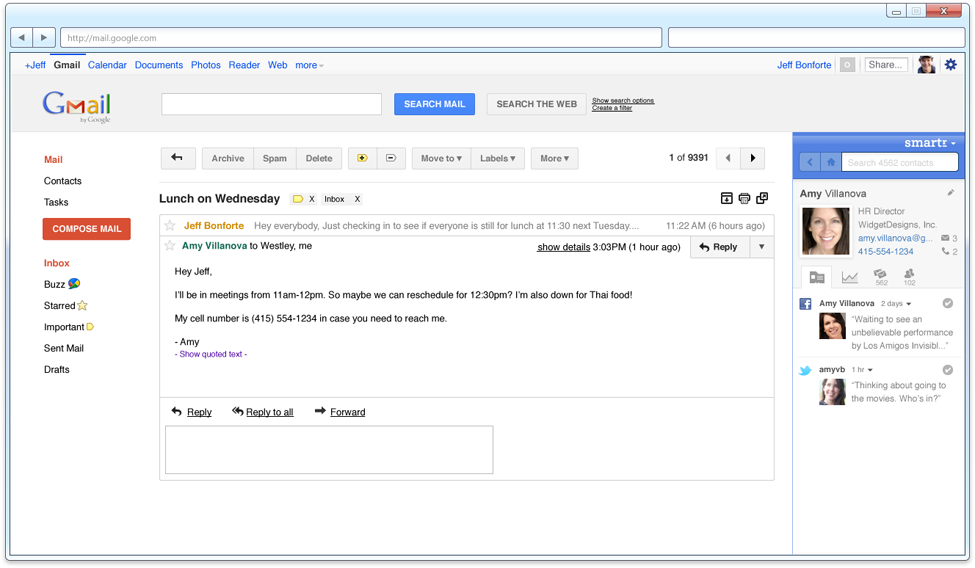Click Smartr back arrow button

(x=810, y=162)
